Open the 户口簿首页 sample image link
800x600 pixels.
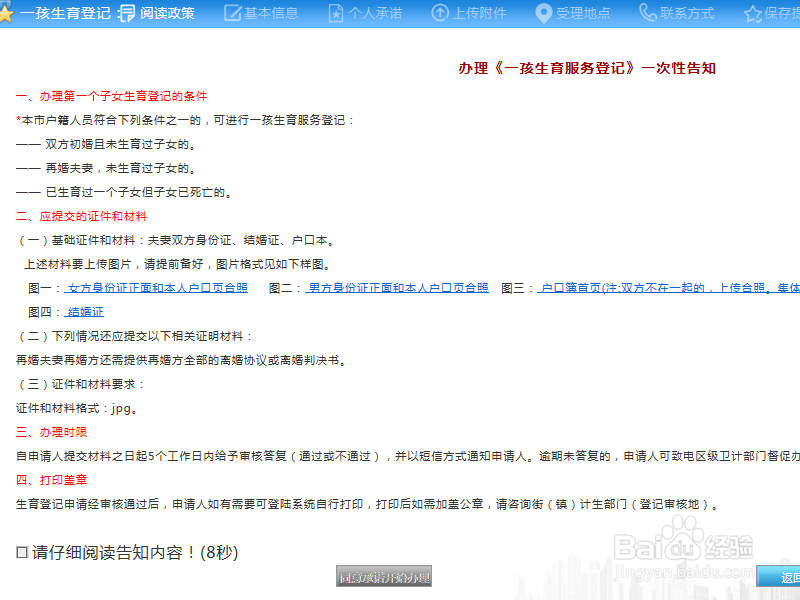click(x=668, y=288)
